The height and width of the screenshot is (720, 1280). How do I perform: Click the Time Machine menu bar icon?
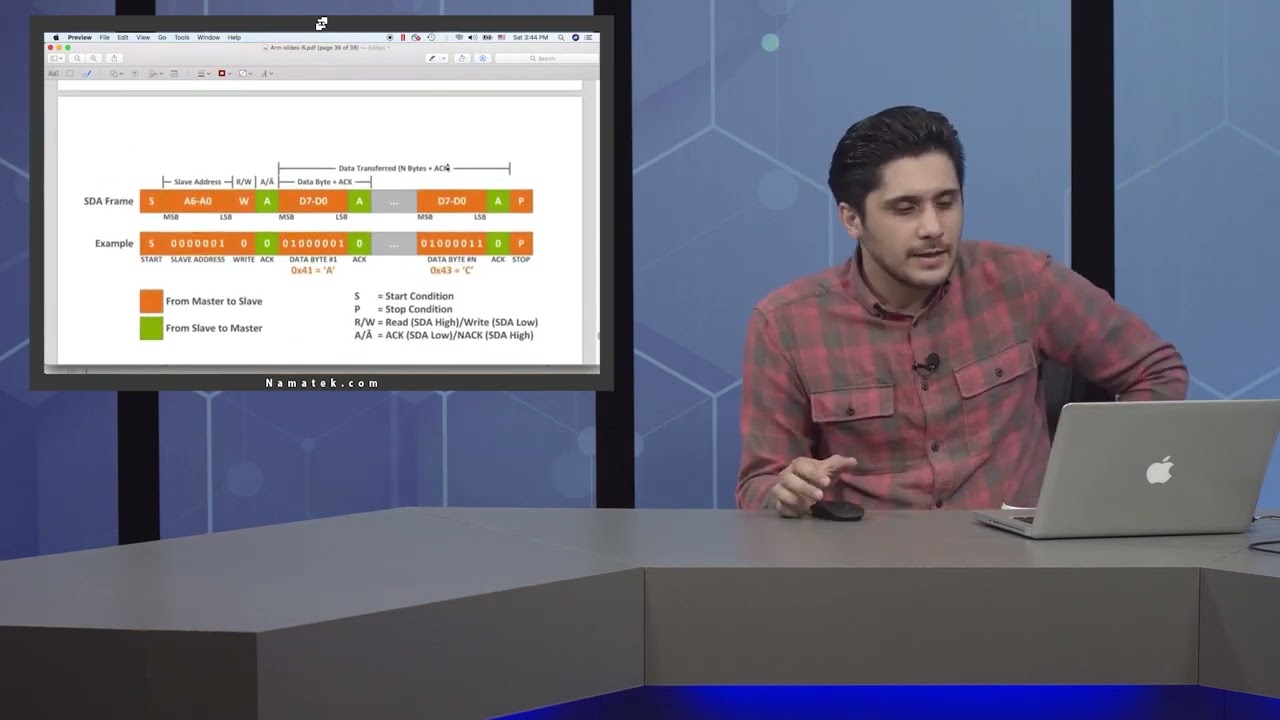pyautogui.click(x=431, y=37)
